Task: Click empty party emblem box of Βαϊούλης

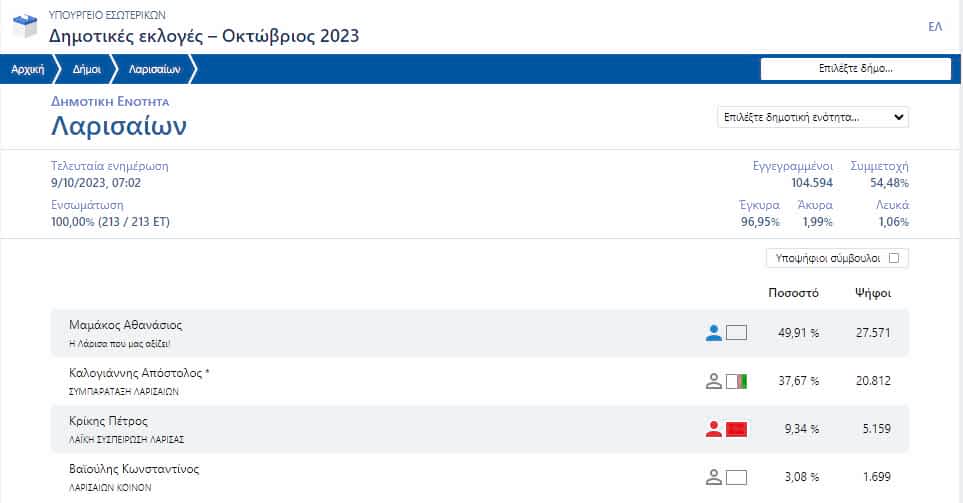Action: point(737,477)
